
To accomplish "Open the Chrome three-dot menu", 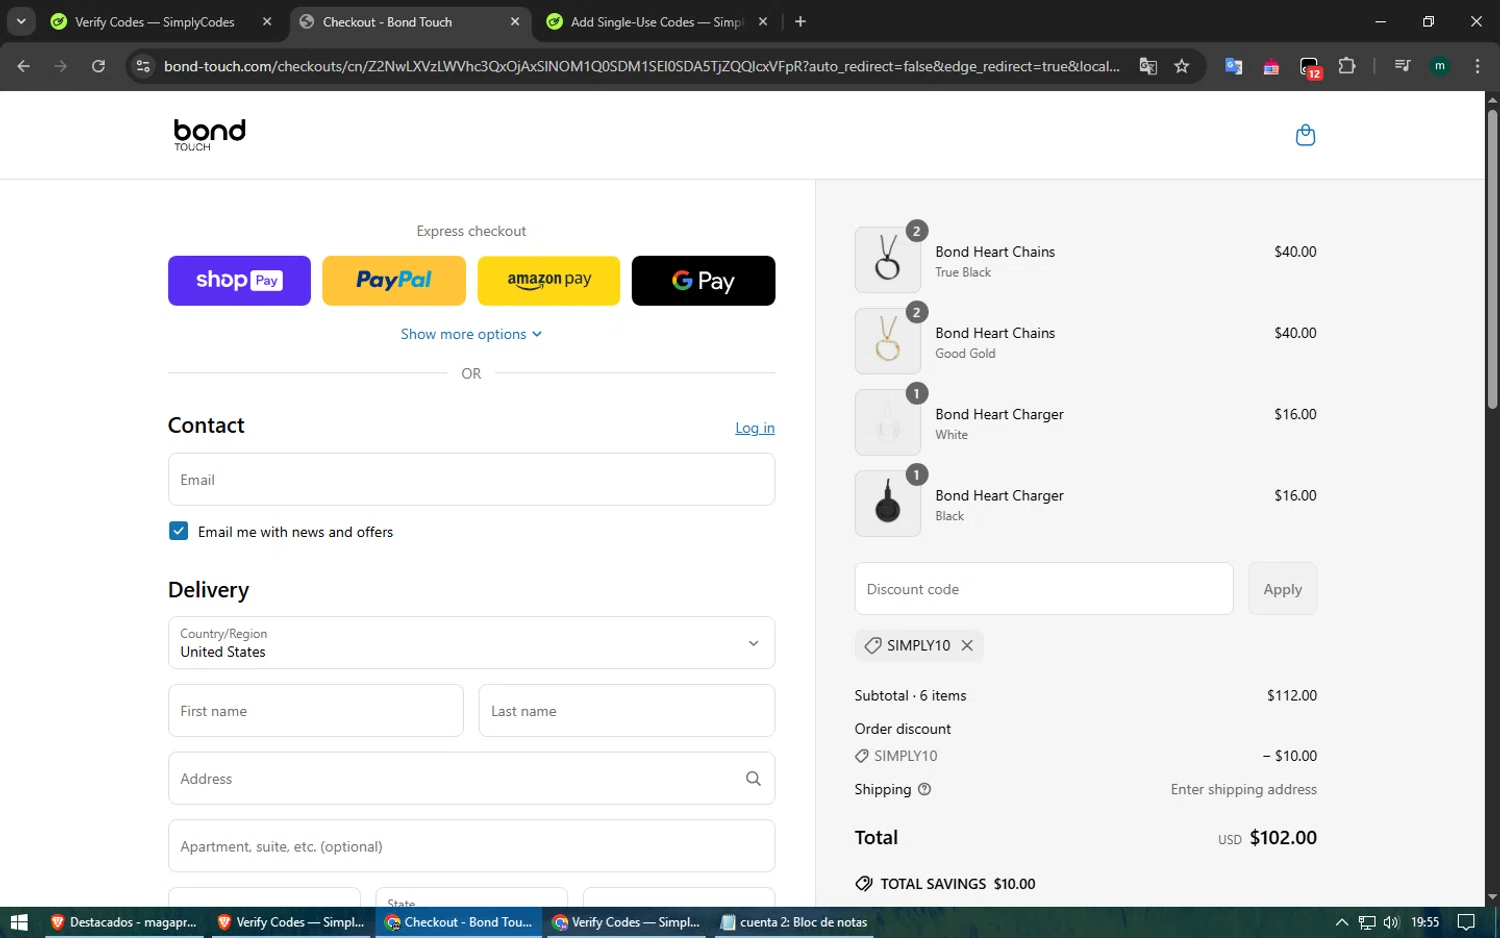I will pos(1477,66).
